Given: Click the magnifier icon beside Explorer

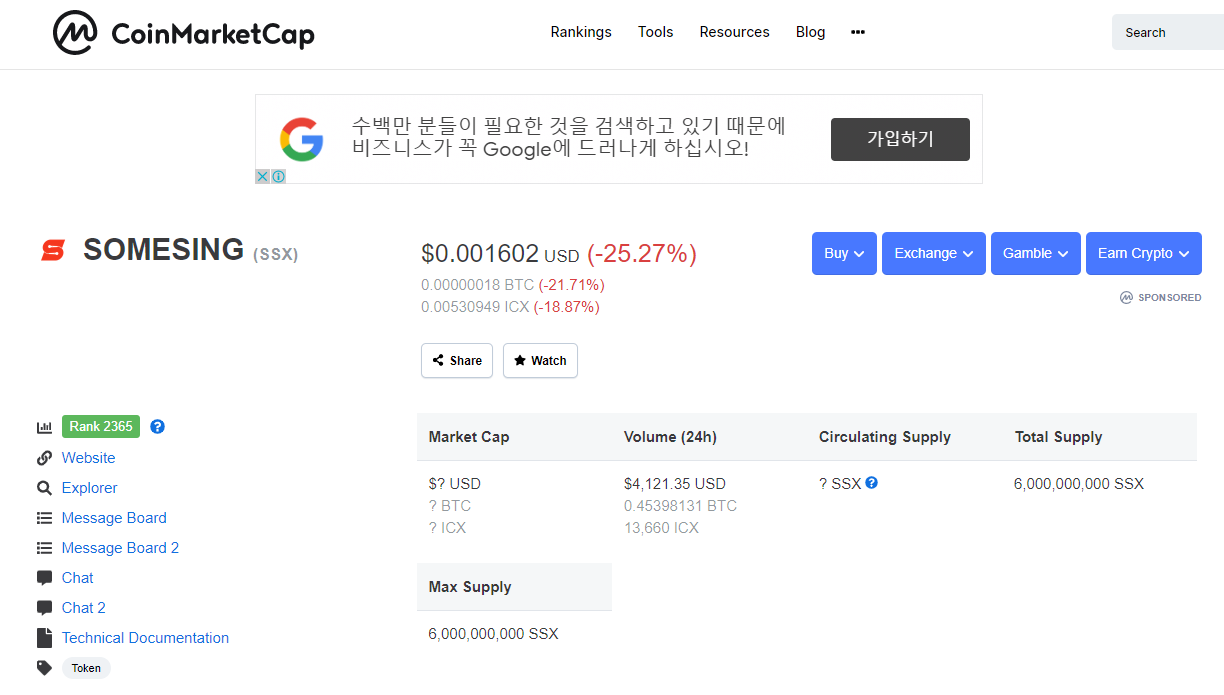Looking at the screenshot, I should (44, 488).
